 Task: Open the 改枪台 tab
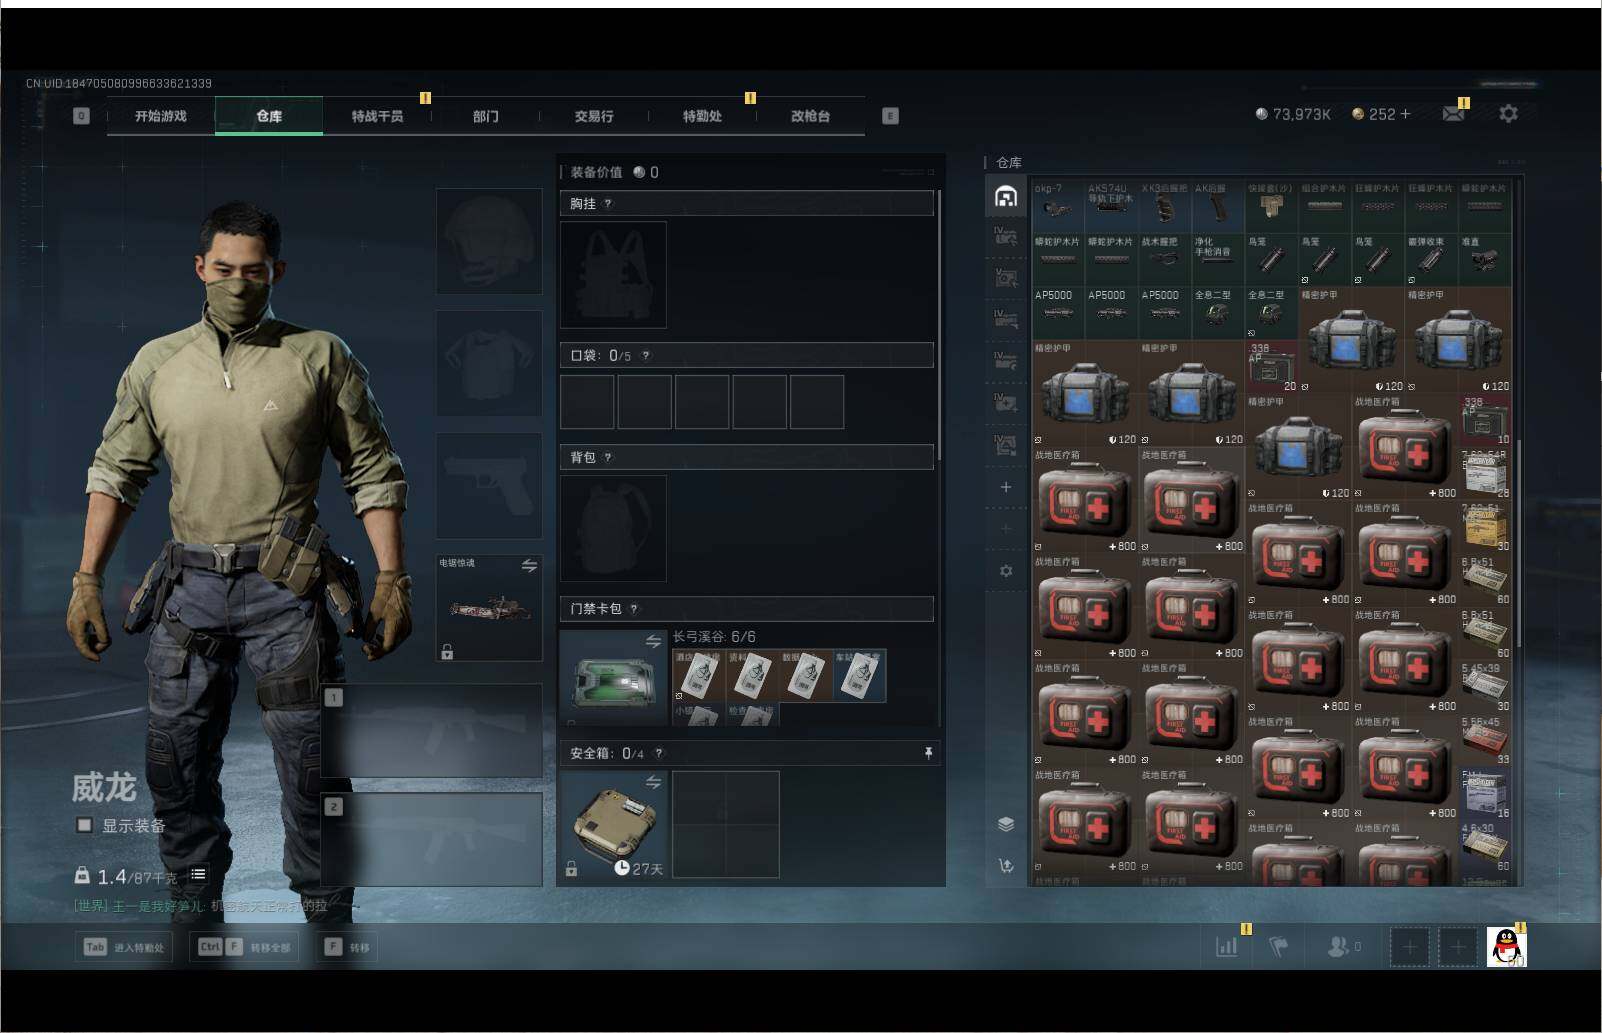click(x=810, y=116)
